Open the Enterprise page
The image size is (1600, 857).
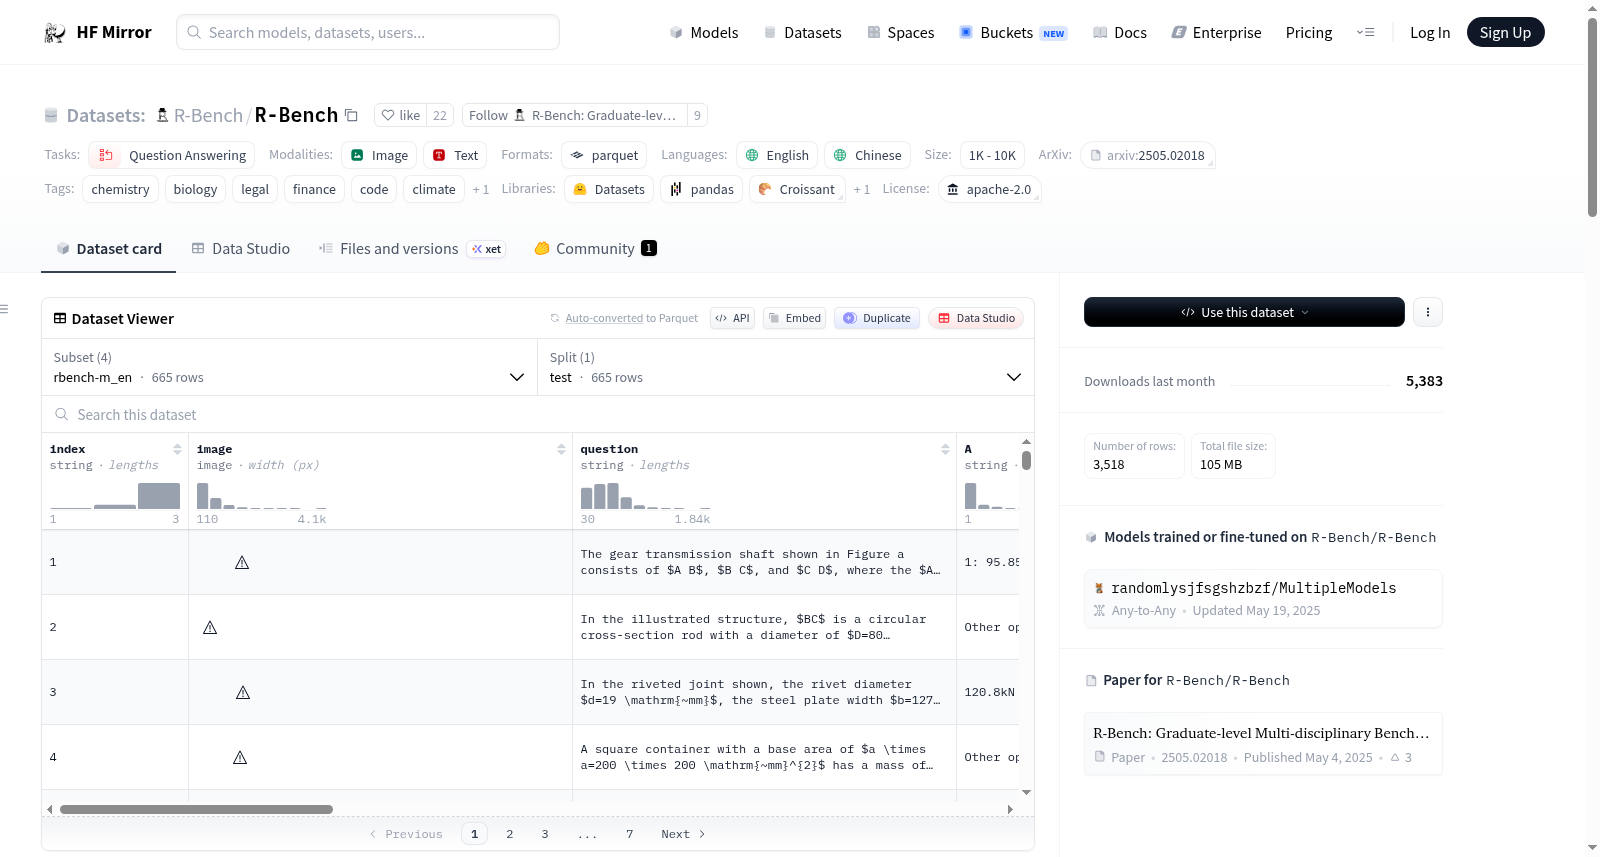pyautogui.click(x=1216, y=33)
